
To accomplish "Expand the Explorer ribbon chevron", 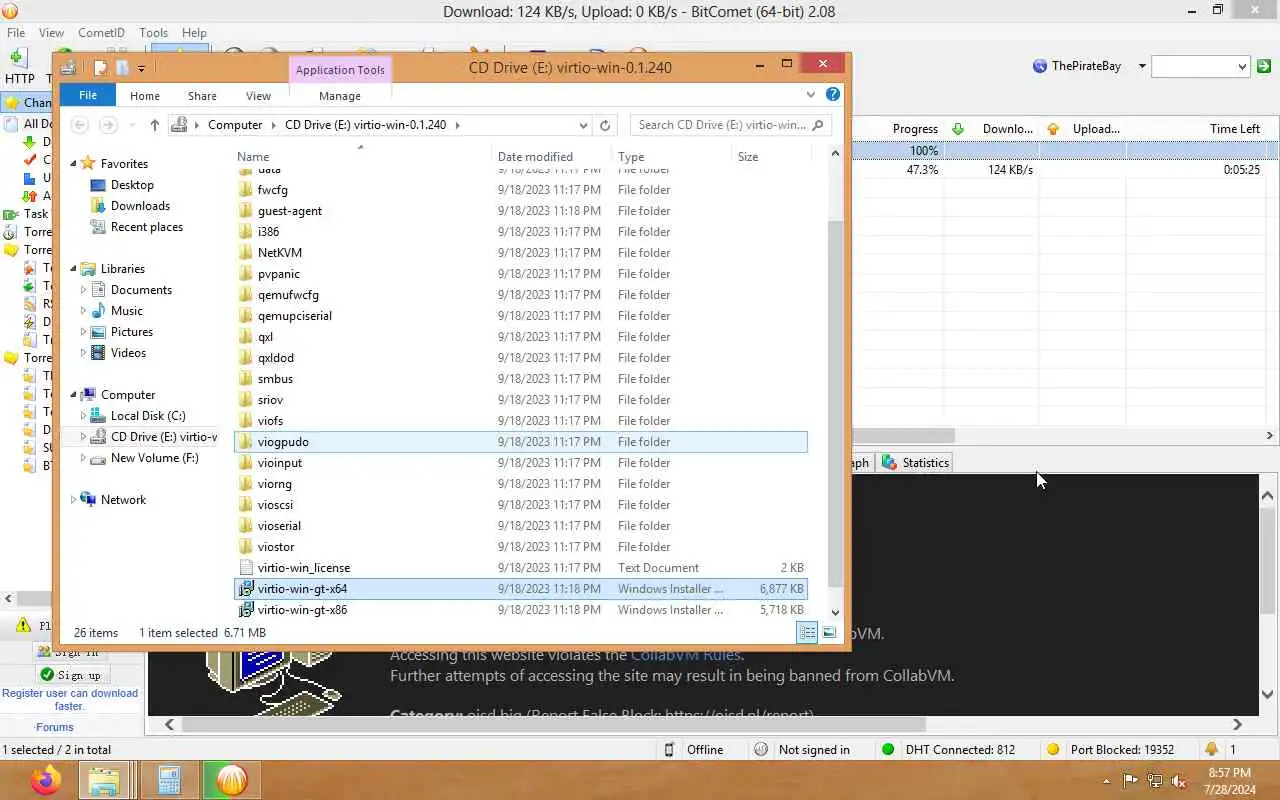I will point(811,95).
